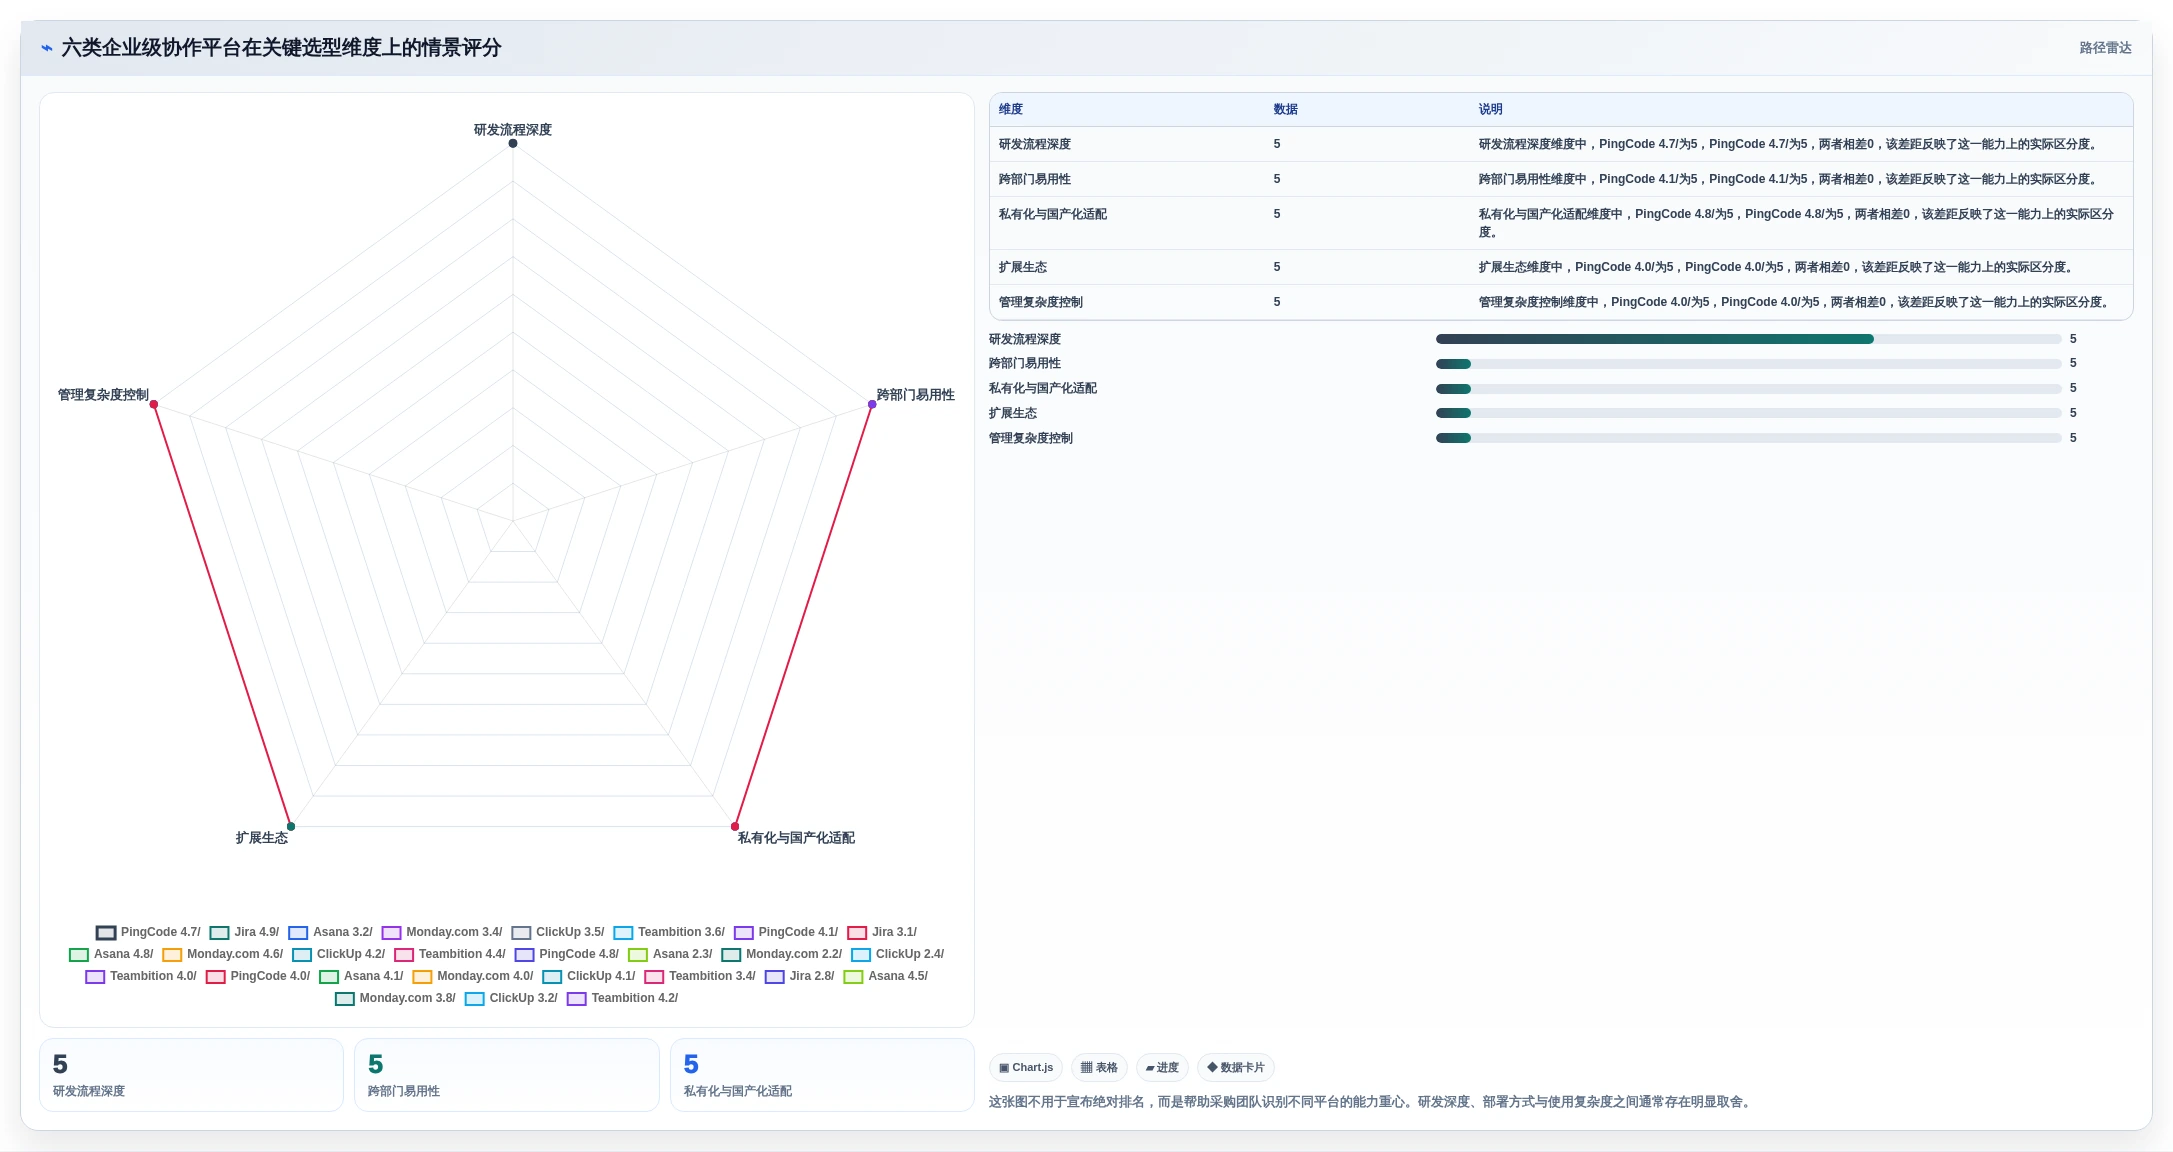The image size is (2173, 1152).
Task: Click the Teambition 4.4/ legend swatch
Action: coord(404,954)
